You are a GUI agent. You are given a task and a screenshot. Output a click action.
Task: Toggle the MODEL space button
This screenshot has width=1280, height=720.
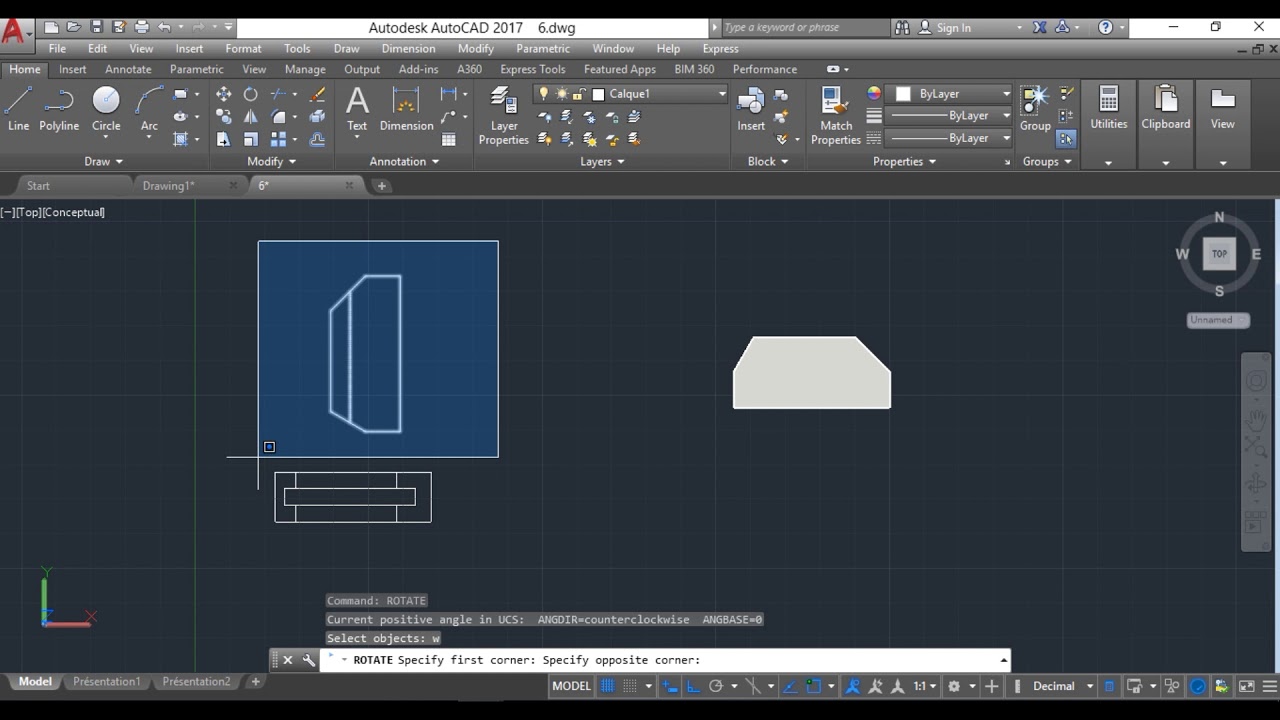[x=571, y=686]
